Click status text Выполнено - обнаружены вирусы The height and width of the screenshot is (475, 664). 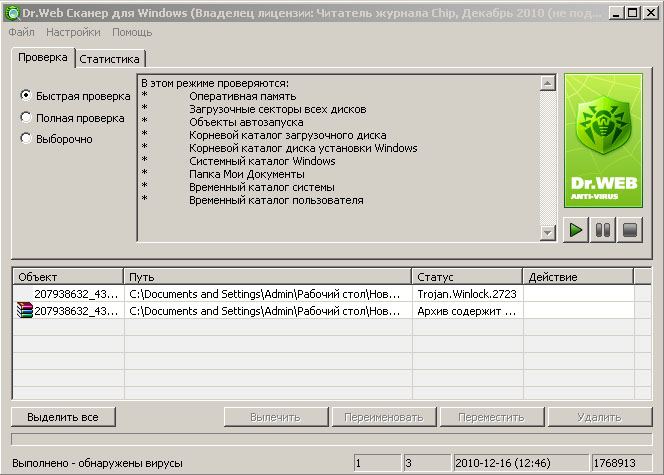click(x=97, y=463)
